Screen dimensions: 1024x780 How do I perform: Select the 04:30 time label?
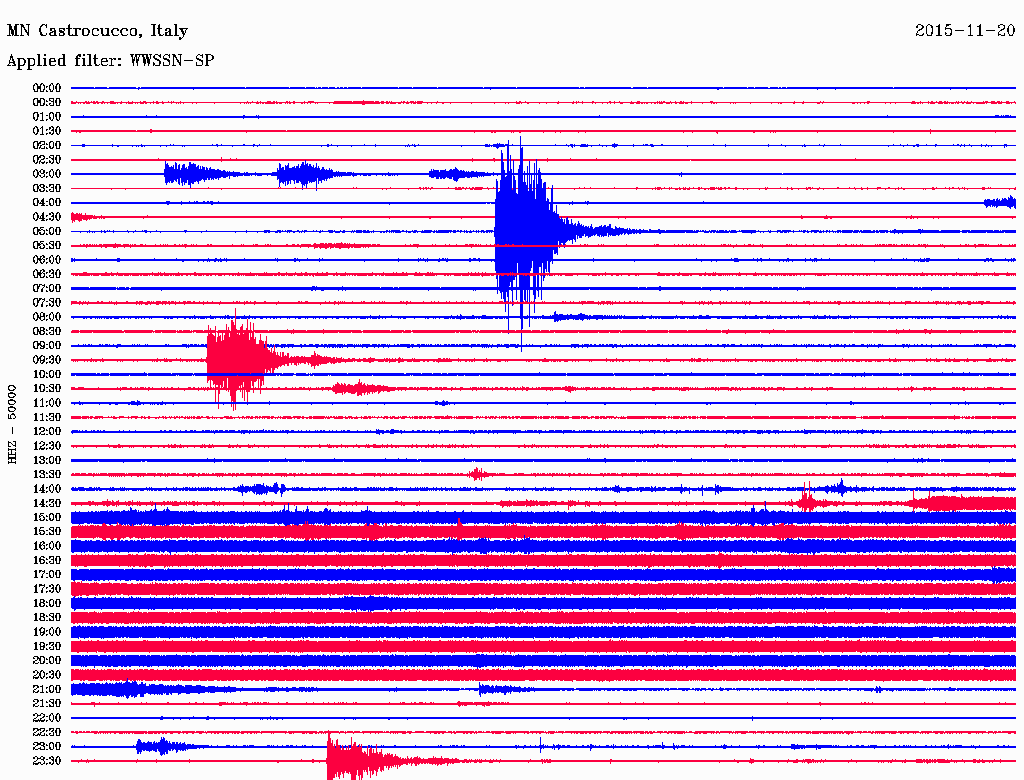(x=47, y=217)
